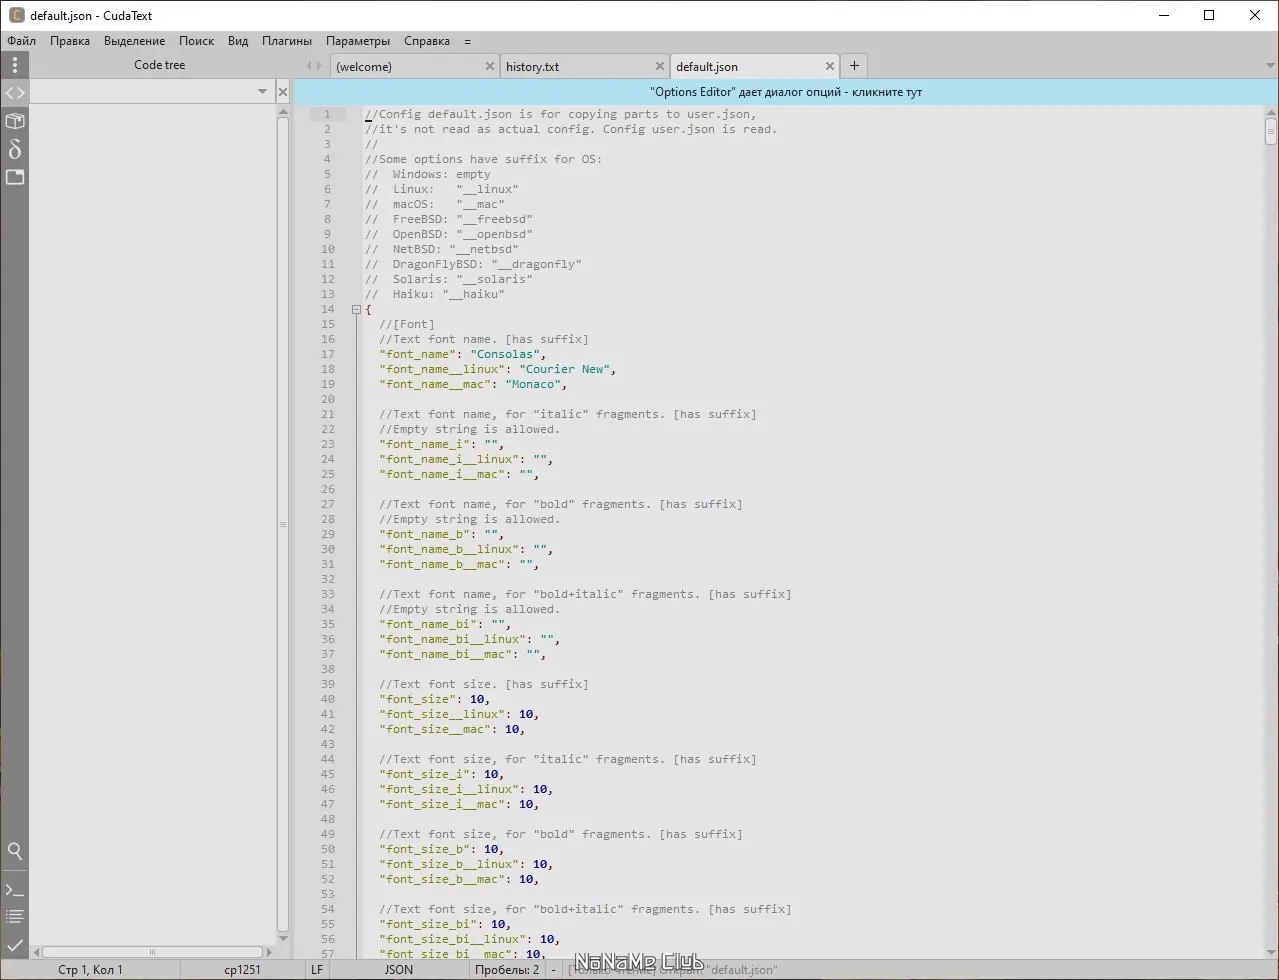1279x980 pixels.
Task: Change tab size Пробелы: 2 in status bar
Action: click(x=507, y=969)
